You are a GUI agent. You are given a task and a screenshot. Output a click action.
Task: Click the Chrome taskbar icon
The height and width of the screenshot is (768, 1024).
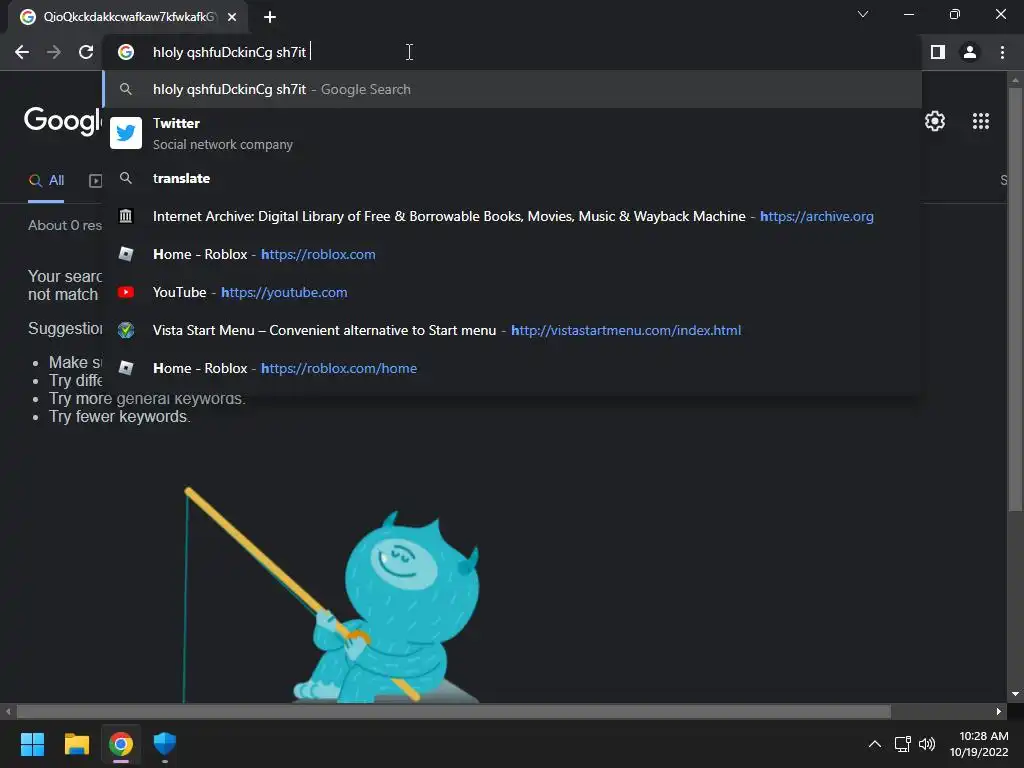[121, 744]
